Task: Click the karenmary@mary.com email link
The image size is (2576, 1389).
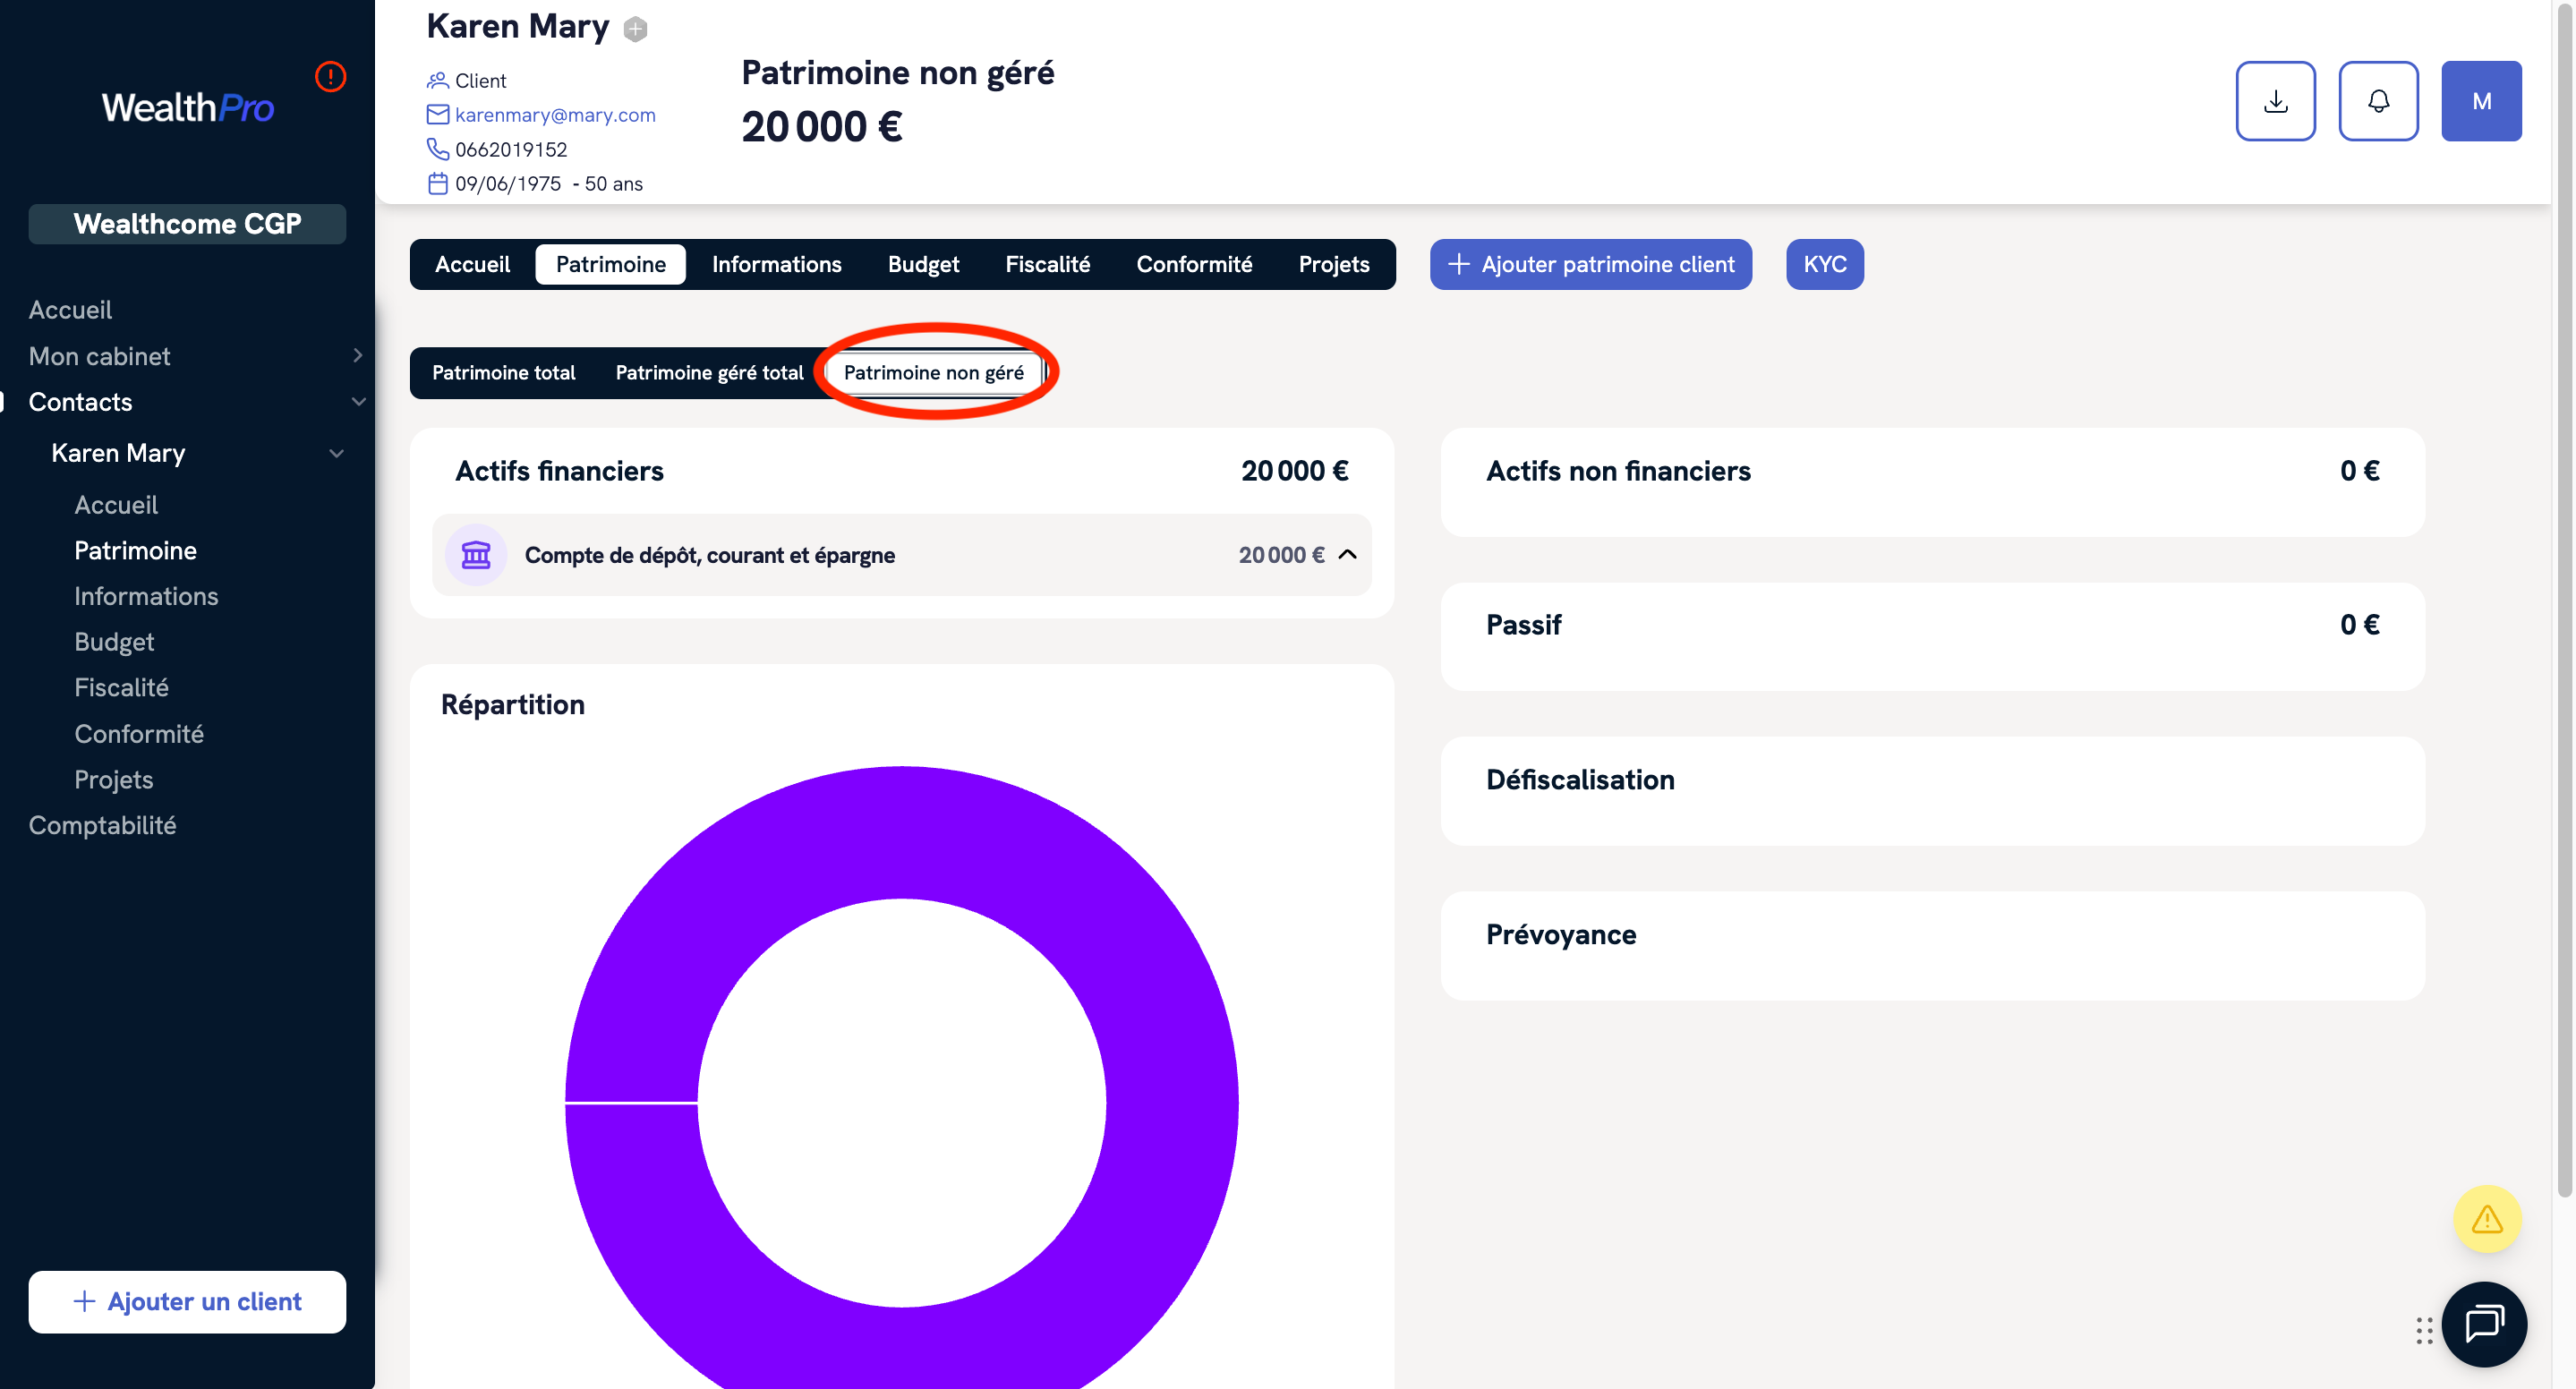Action: [555, 115]
